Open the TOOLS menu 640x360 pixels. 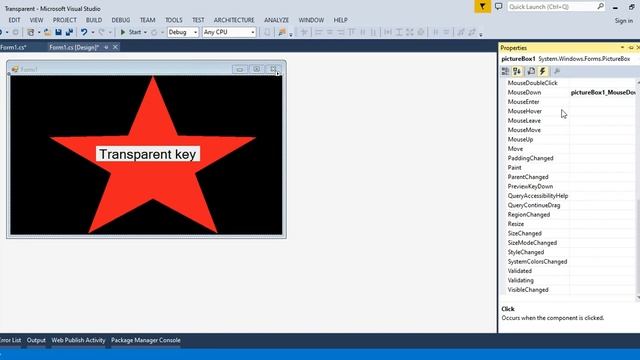click(x=173, y=20)
